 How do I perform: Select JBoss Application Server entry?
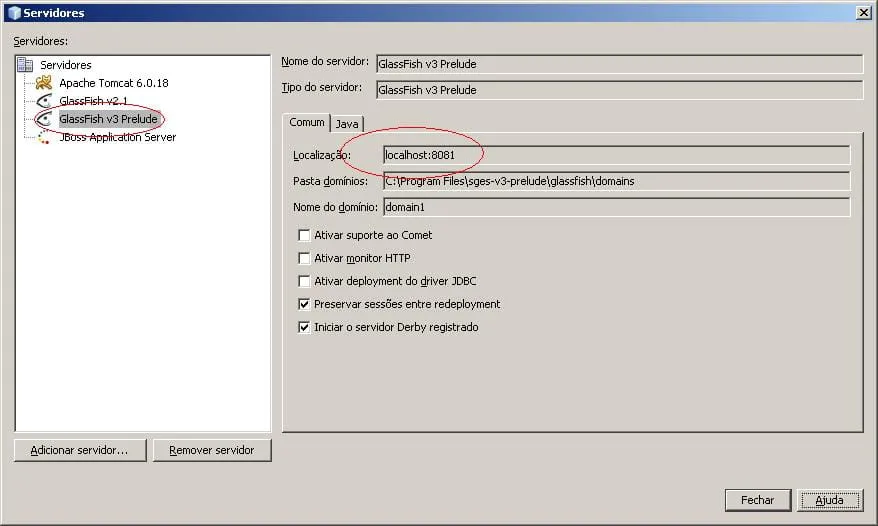pyautogui.click(x=118, y=137)
